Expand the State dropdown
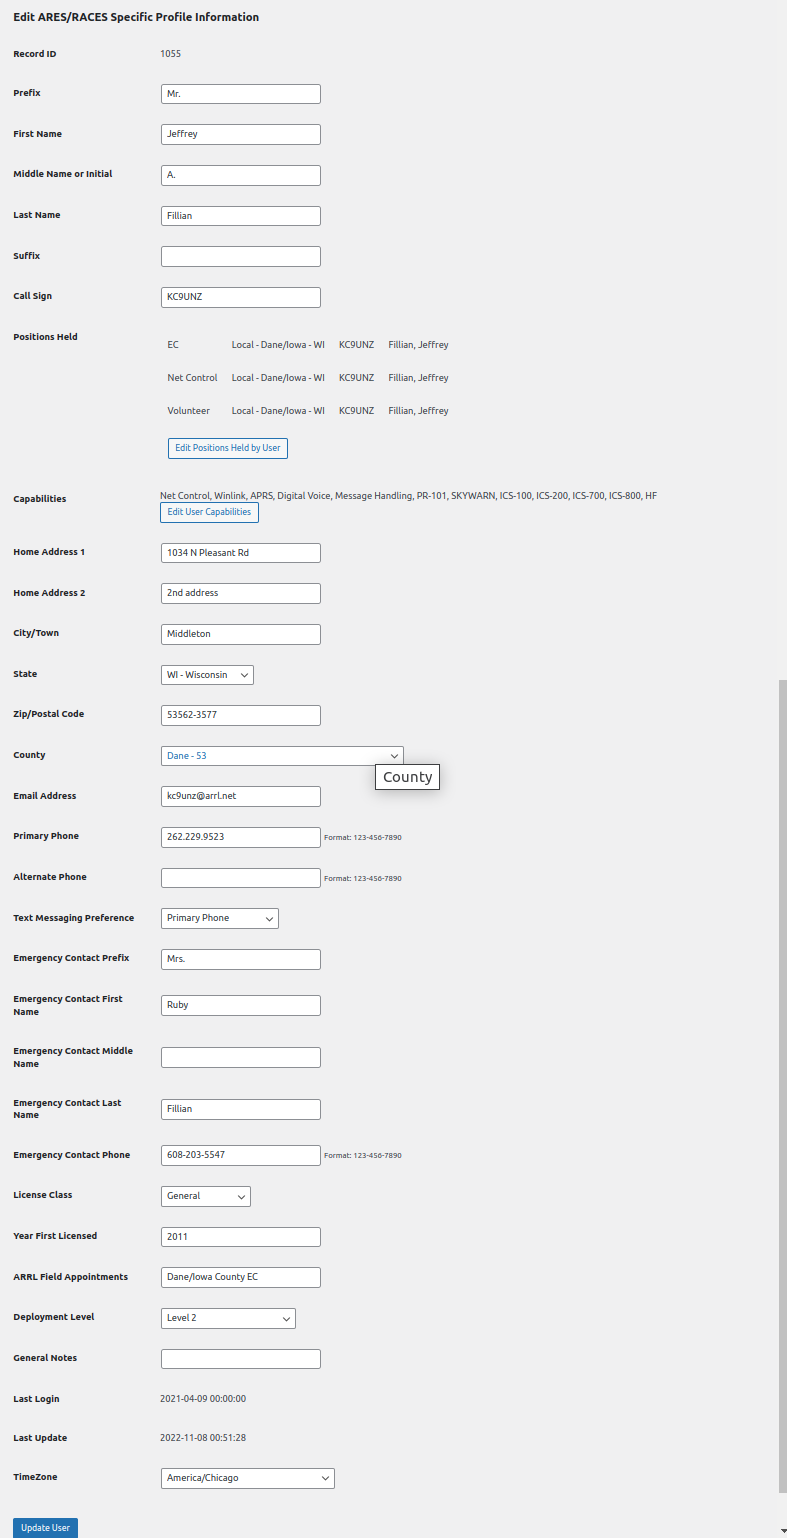The image size is (787, 1538). [207, 675]
